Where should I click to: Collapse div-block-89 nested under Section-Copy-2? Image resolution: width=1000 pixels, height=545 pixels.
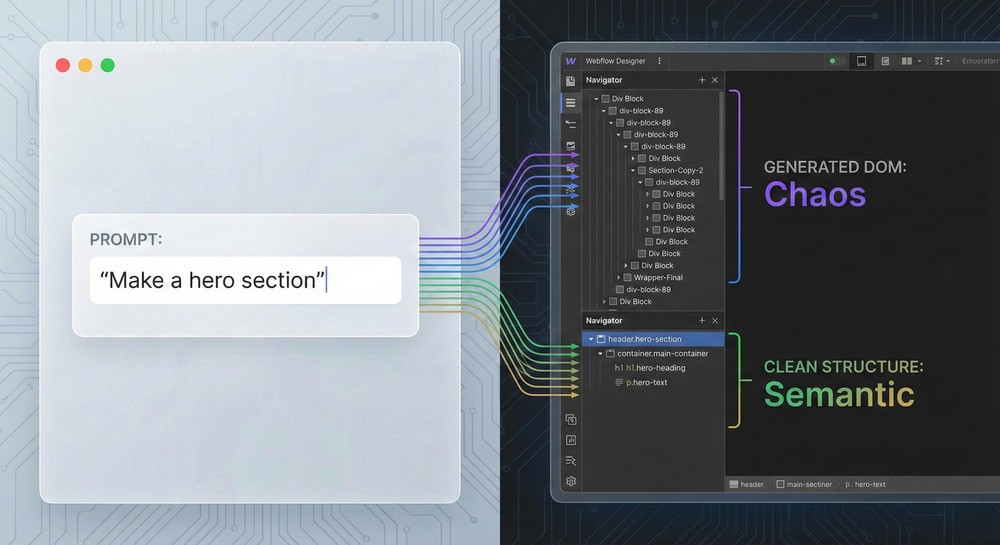coord(640,182)
